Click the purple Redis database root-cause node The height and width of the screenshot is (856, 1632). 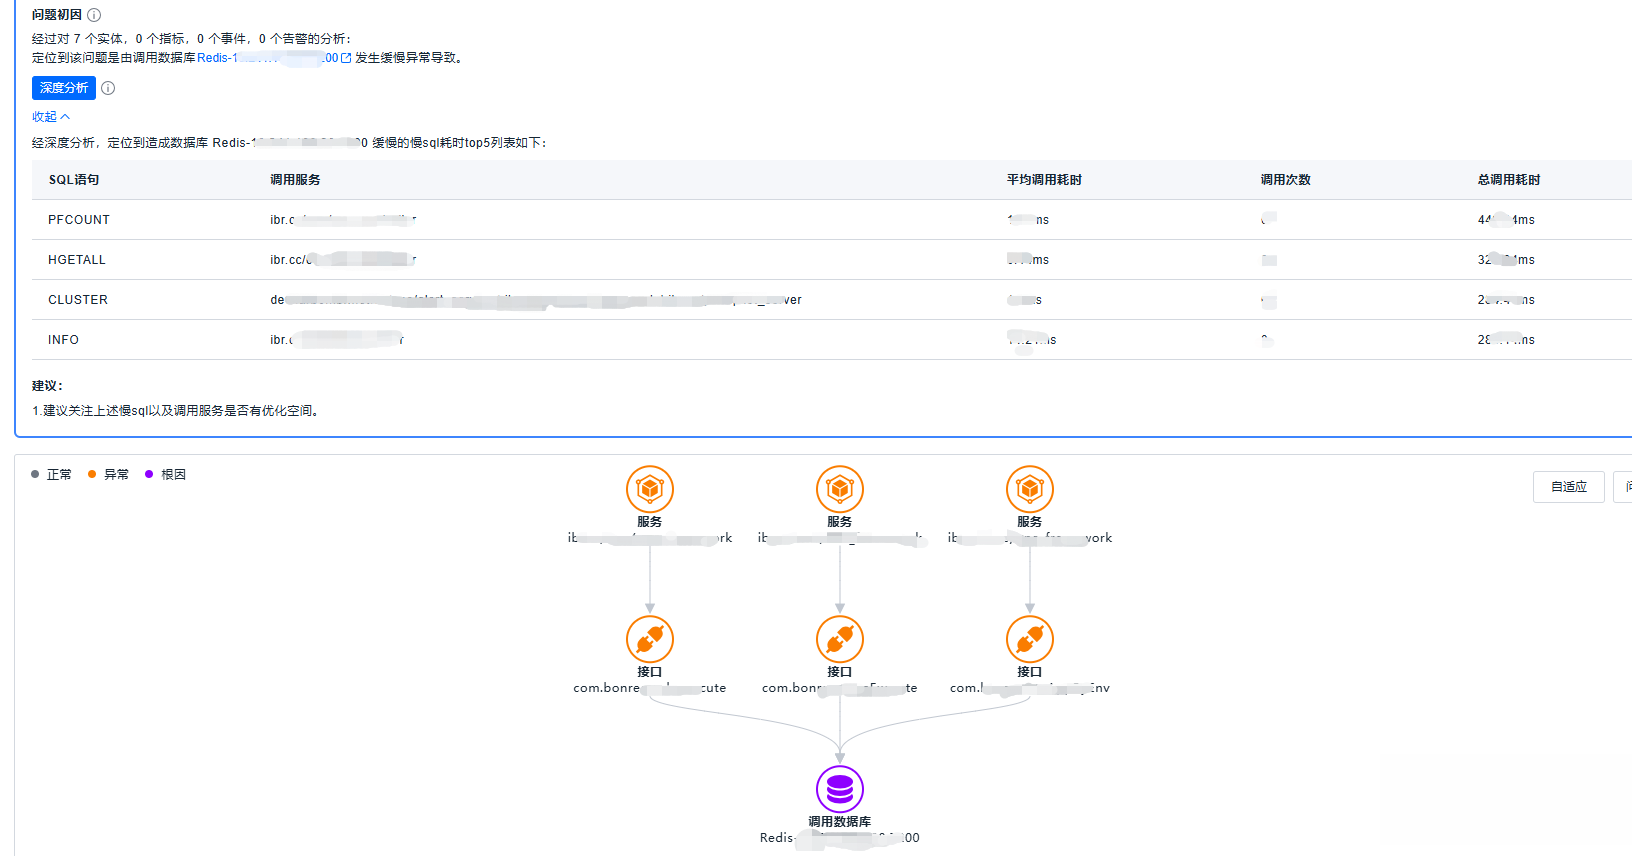pyautogui.click(x=839, y=789)
